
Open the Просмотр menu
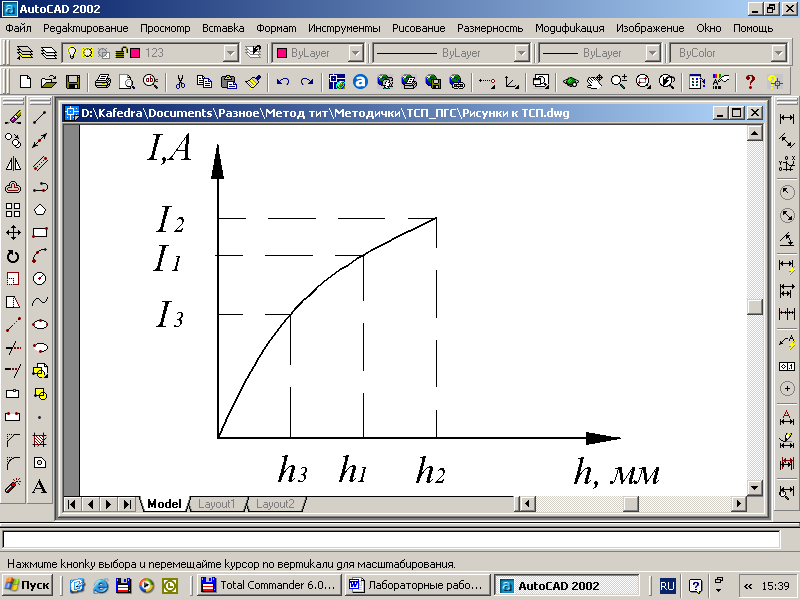(x=165, y=28)
